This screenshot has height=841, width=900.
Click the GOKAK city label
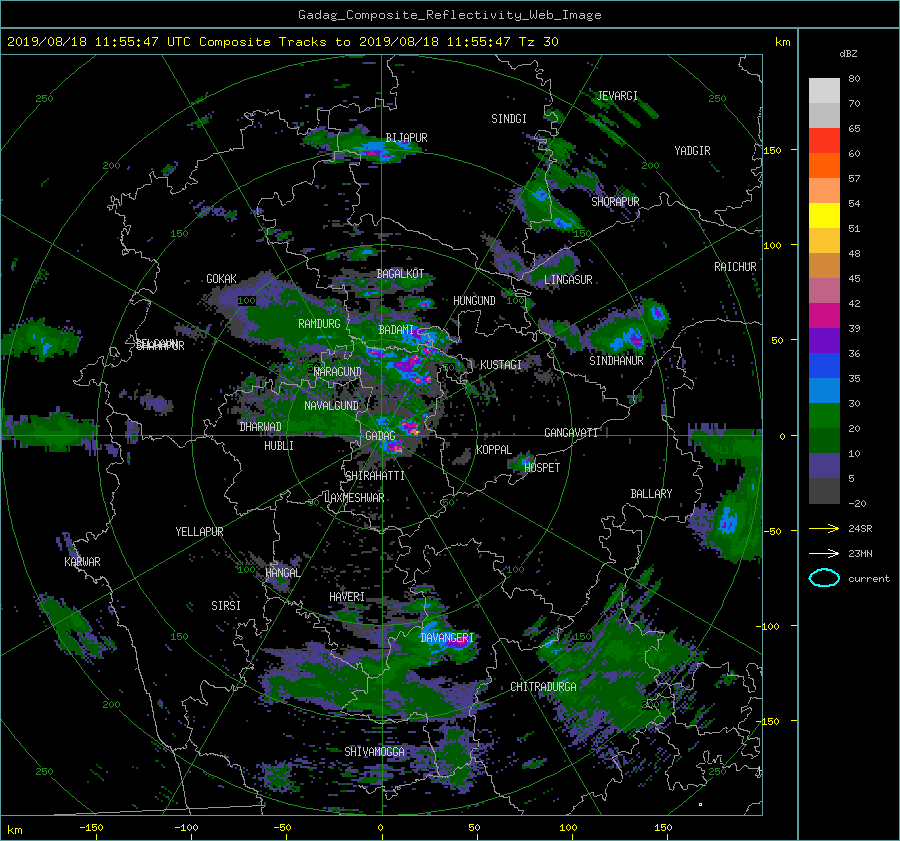222,279
